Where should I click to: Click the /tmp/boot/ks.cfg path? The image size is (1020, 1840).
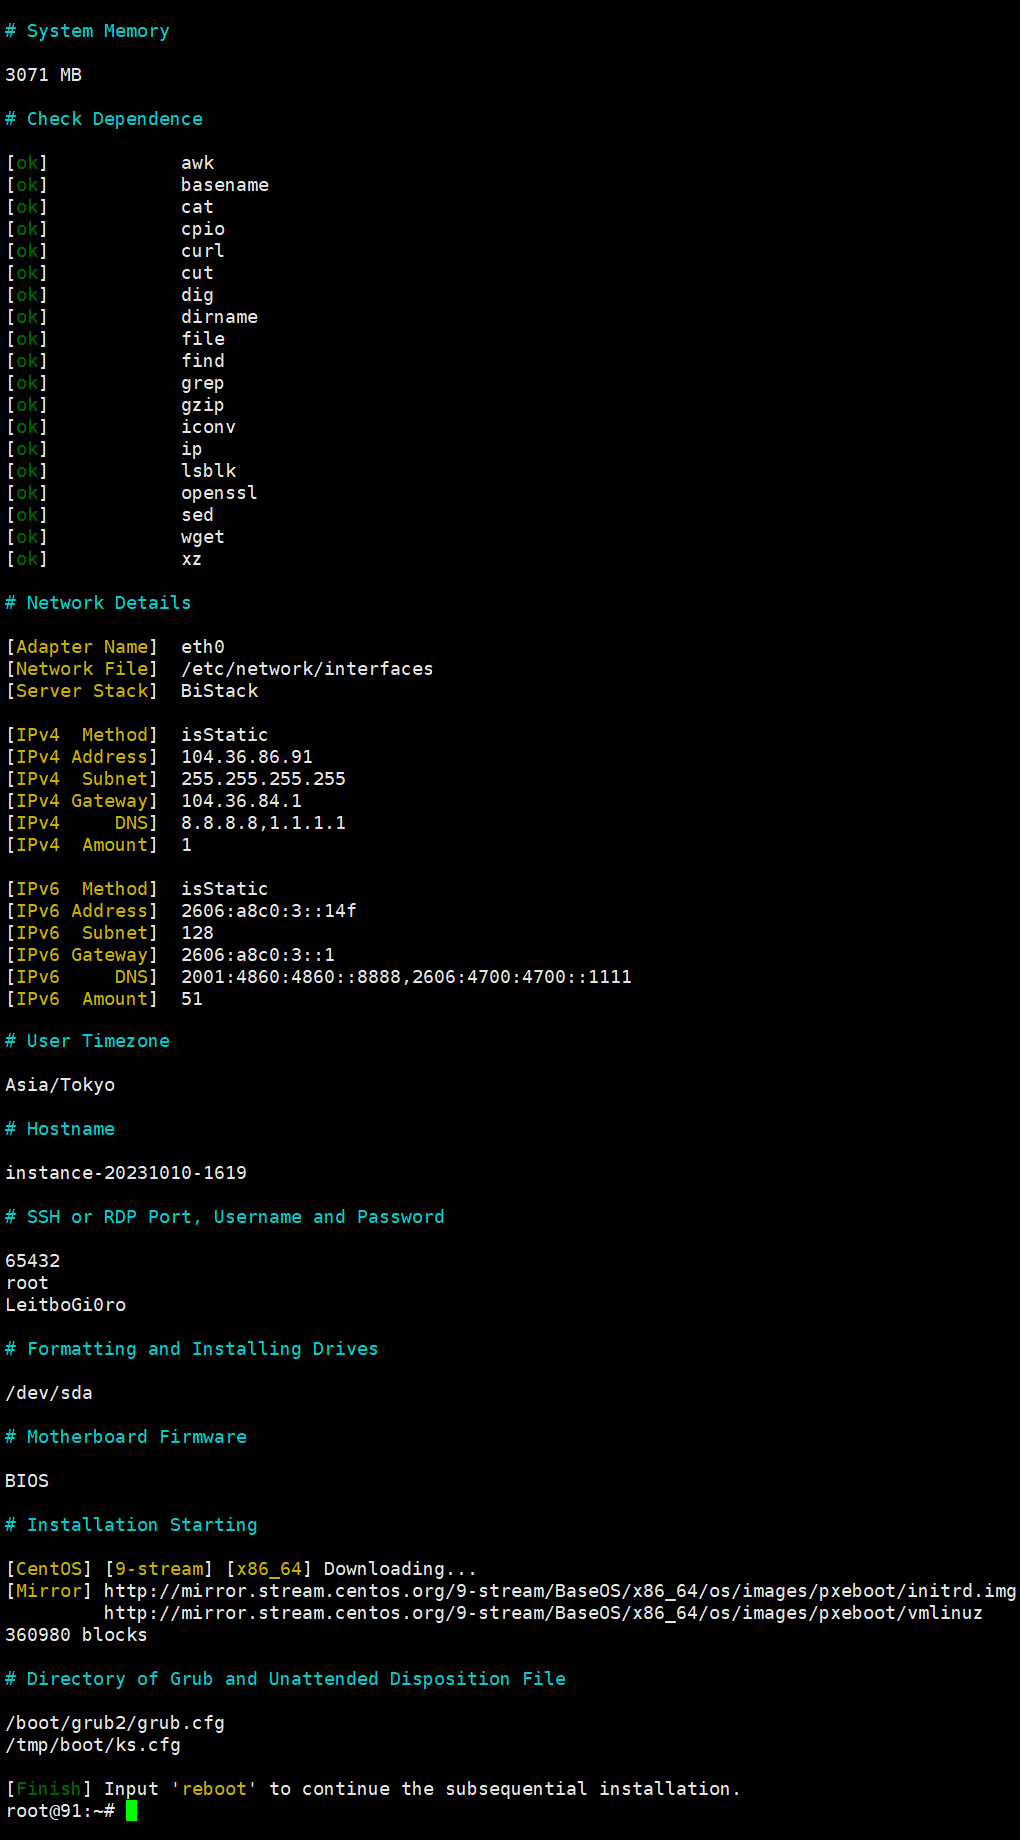(92, 1745)
